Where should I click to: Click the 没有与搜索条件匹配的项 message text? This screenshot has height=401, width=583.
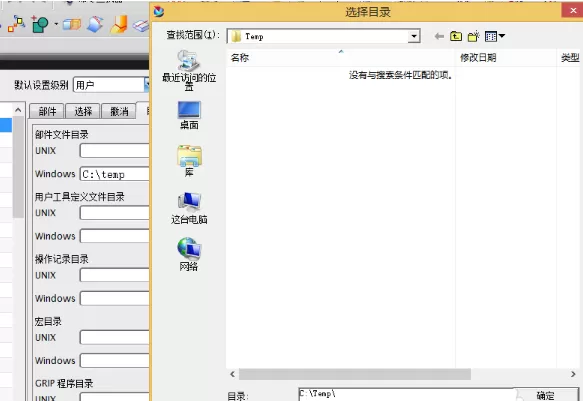(400, 75)
